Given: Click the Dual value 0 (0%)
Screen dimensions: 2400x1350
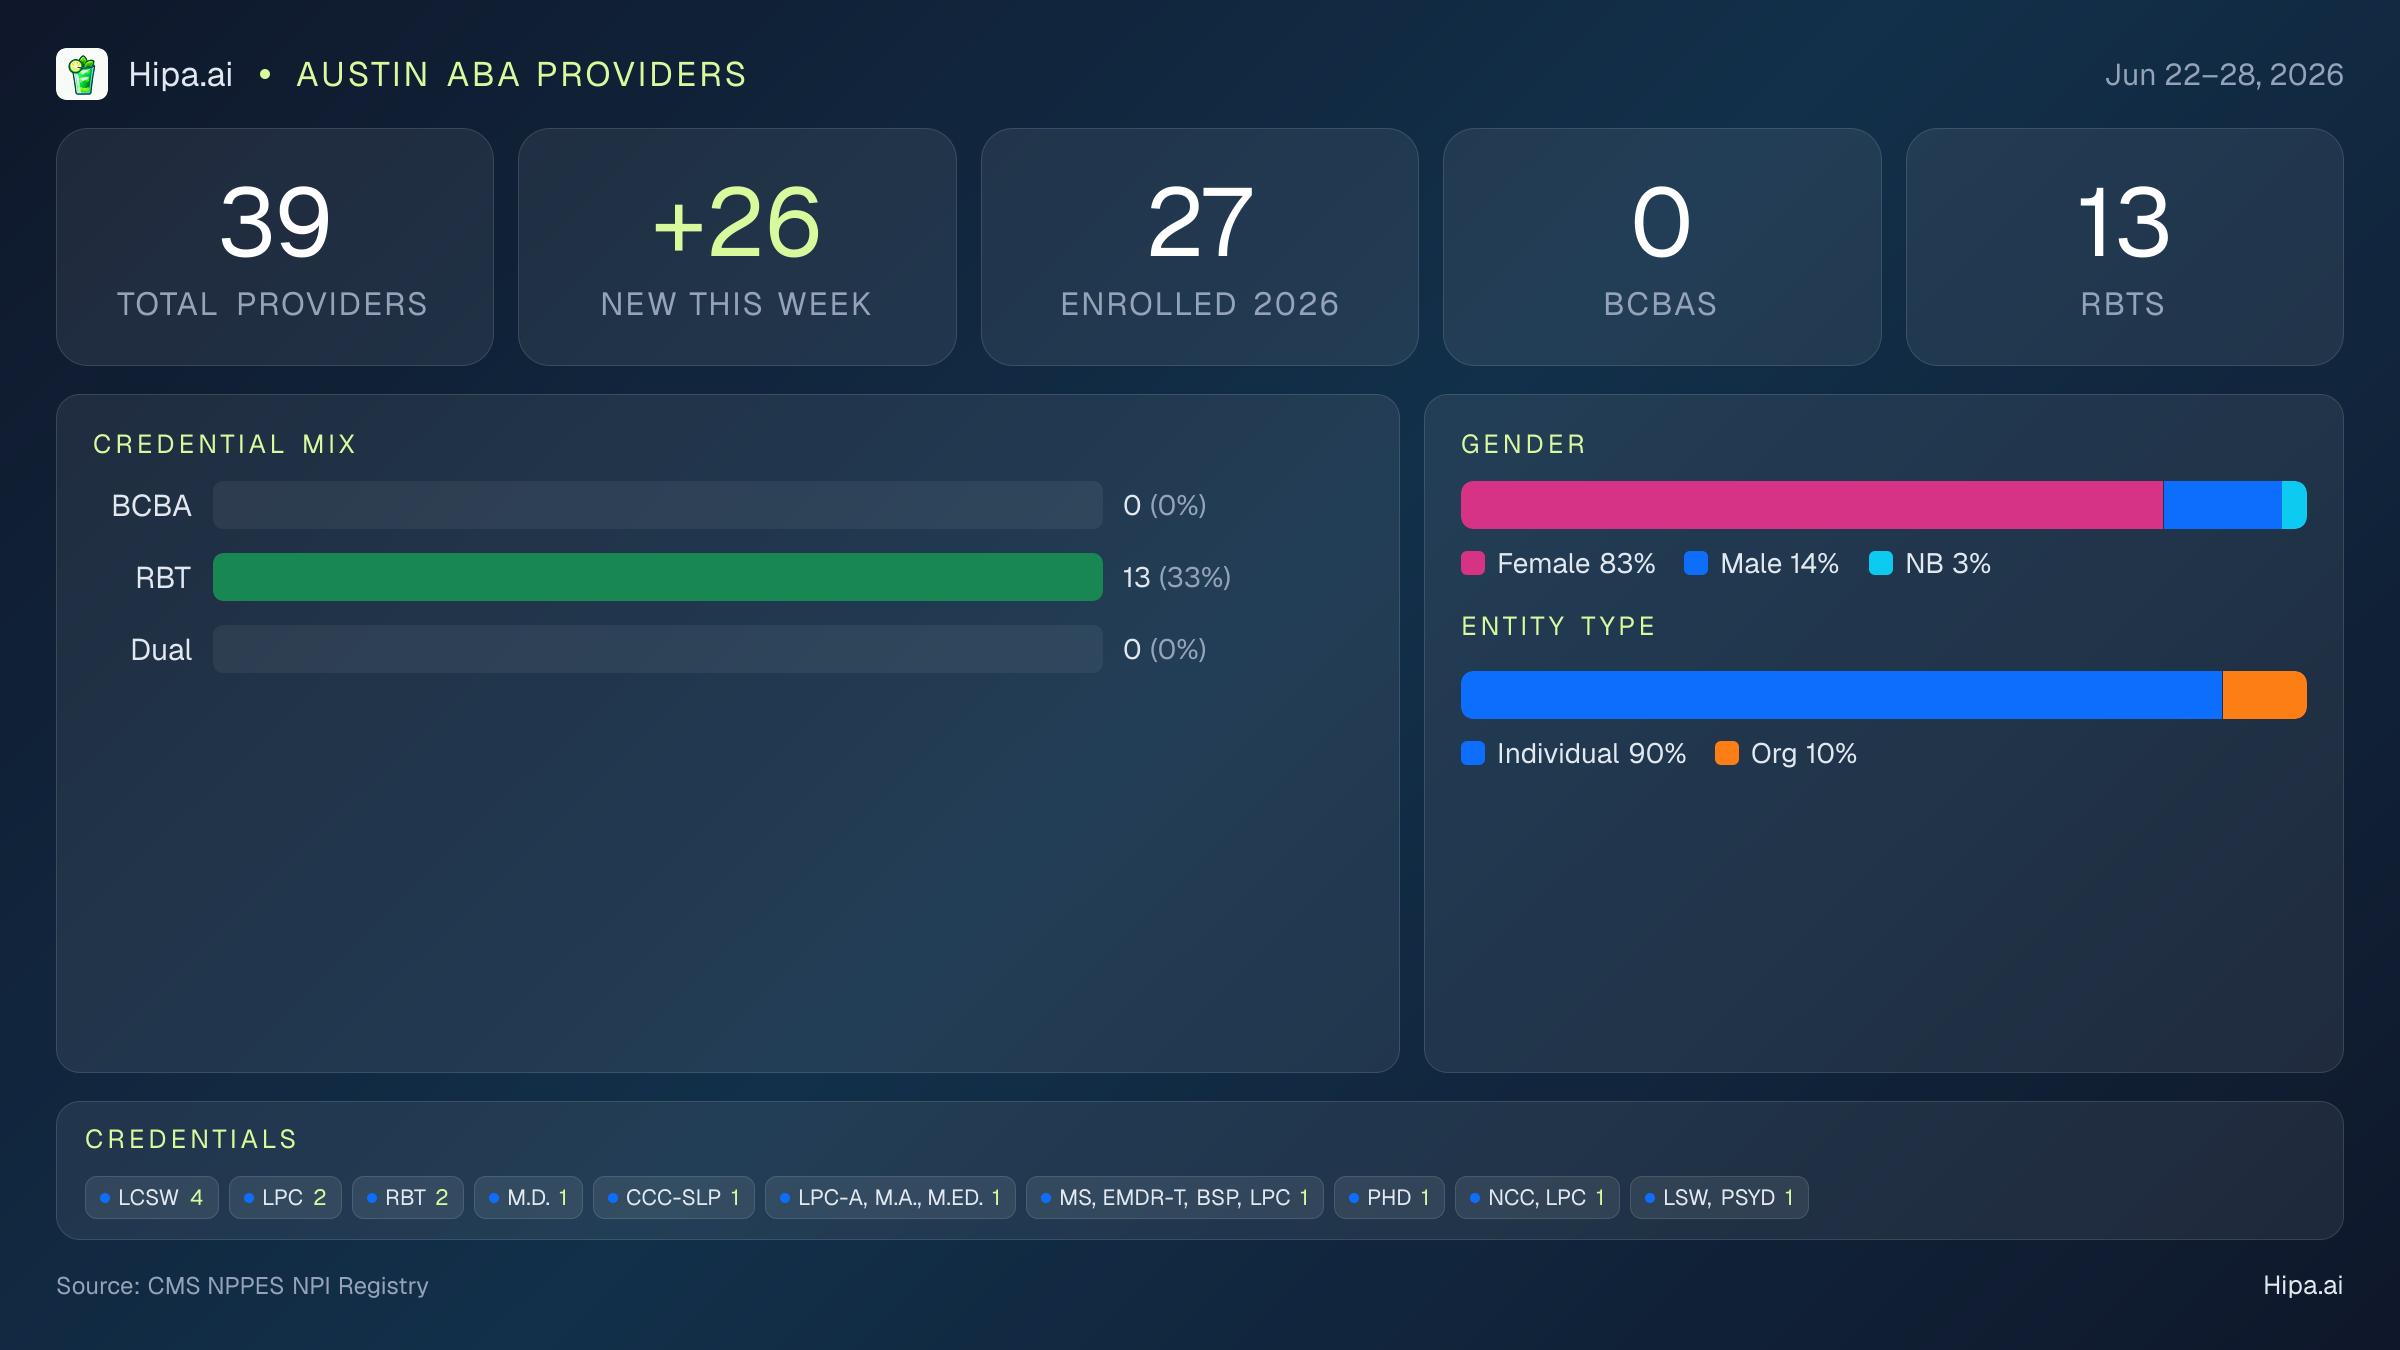Looking at the screenshot, I should coord(1164,649).
